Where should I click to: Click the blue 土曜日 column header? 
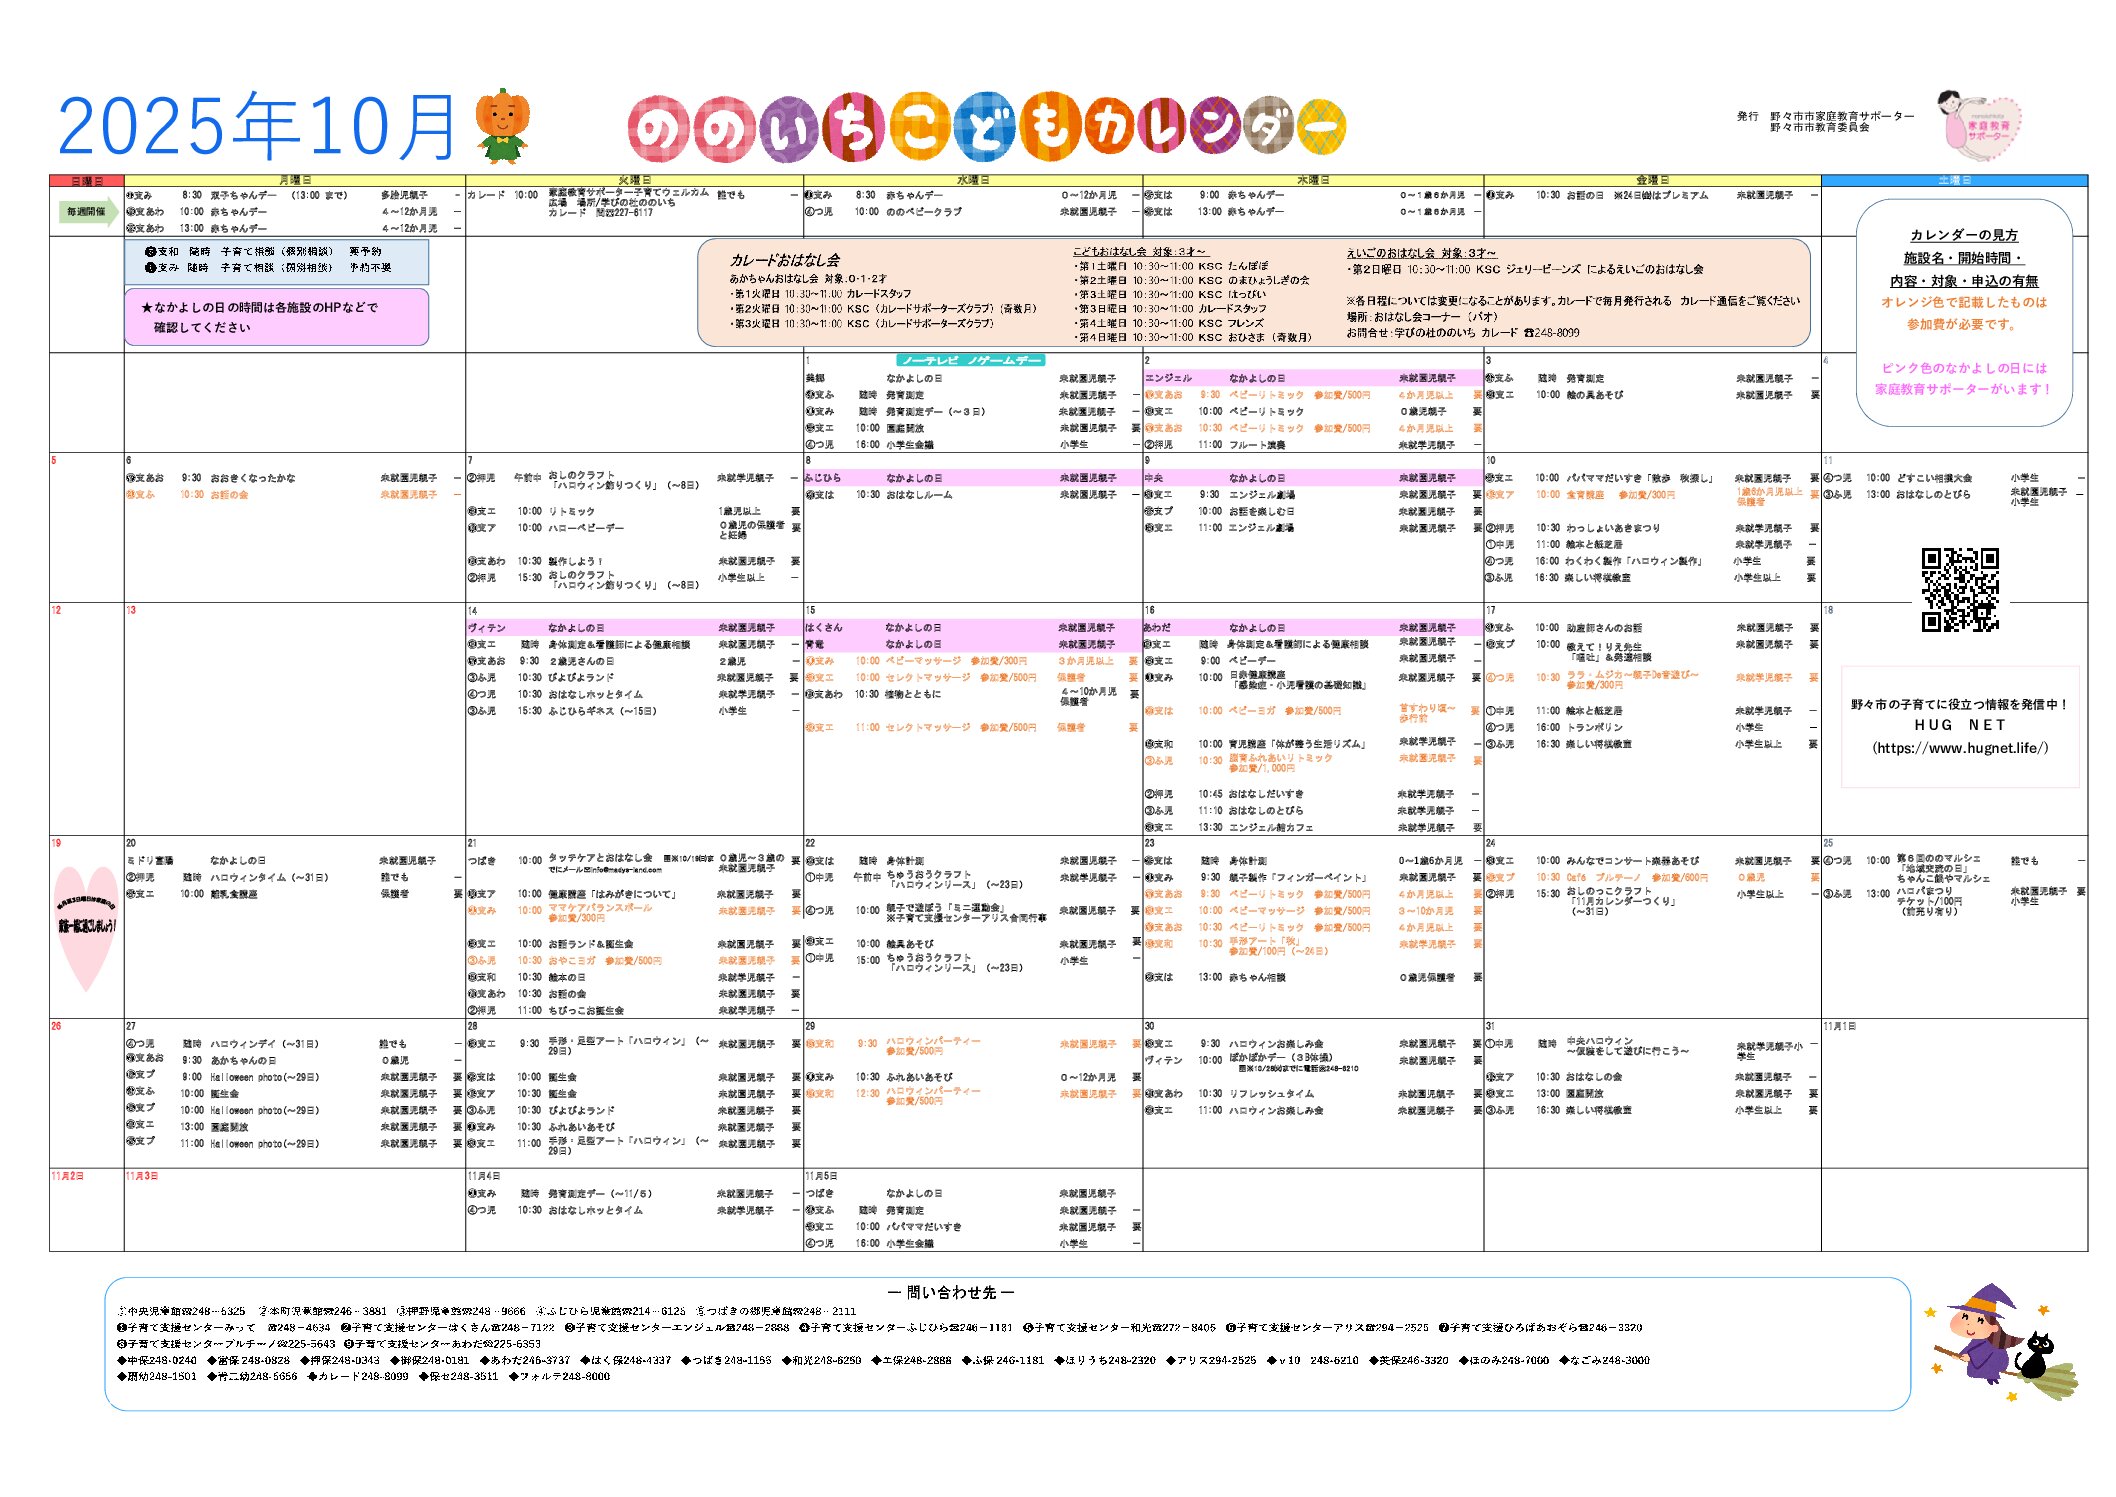1954,181
